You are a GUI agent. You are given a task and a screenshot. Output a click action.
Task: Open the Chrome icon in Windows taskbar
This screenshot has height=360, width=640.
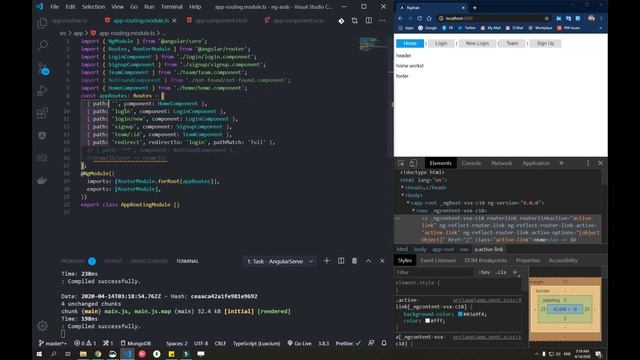(98, 354)
